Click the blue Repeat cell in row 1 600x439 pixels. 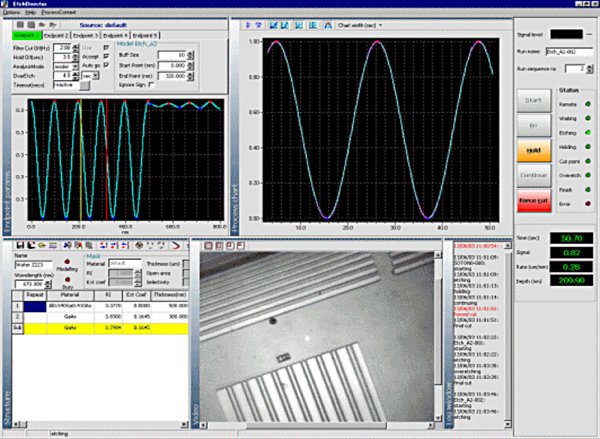35,306
